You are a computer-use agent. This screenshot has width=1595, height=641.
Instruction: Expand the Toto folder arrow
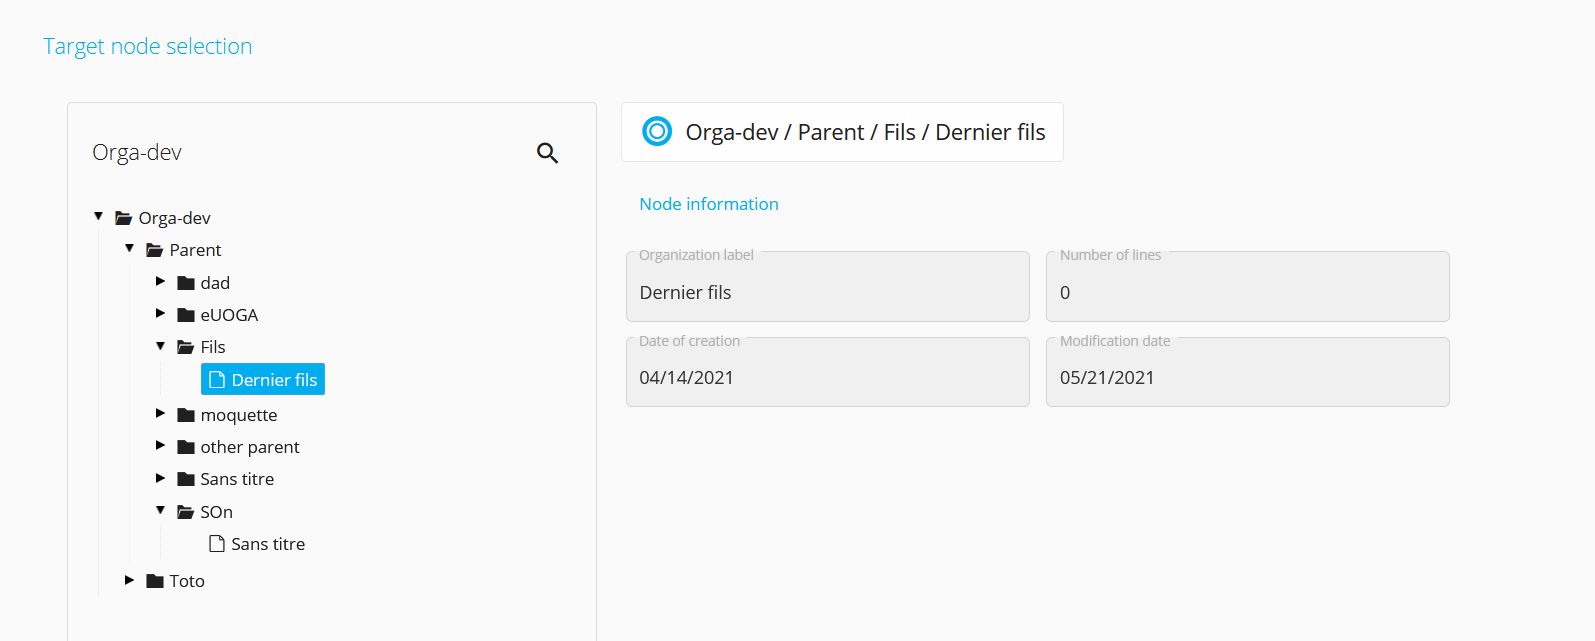click(x=129, y=579)
